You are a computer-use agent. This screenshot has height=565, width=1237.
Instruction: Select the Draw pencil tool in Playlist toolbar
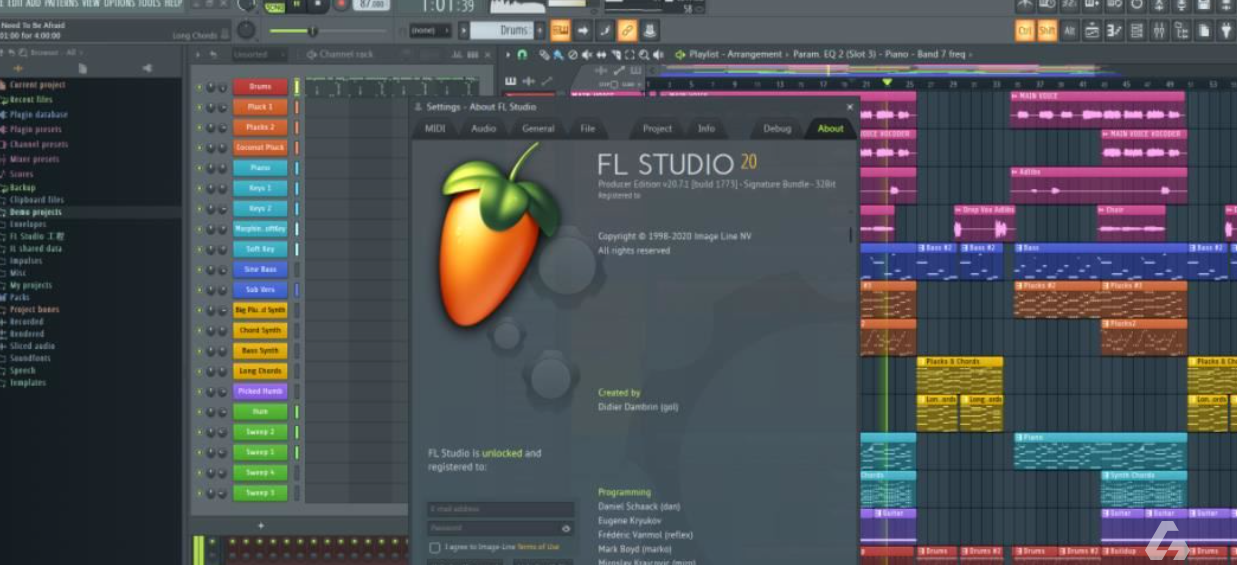coord(544,54)
